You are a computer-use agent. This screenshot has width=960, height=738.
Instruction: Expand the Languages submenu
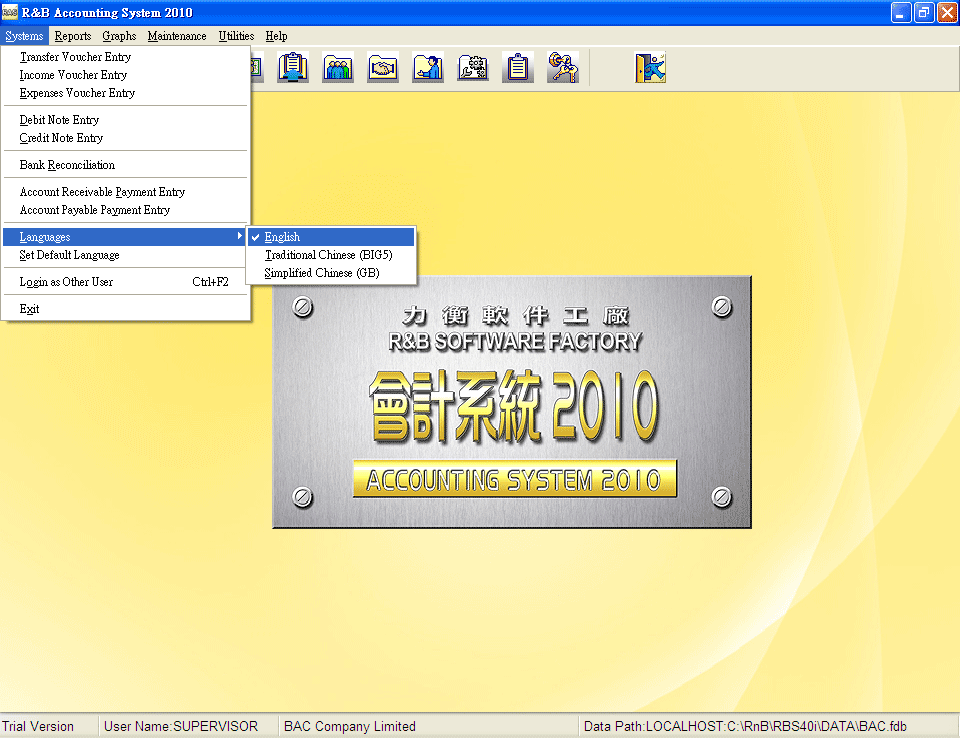[x=126, y=237]
